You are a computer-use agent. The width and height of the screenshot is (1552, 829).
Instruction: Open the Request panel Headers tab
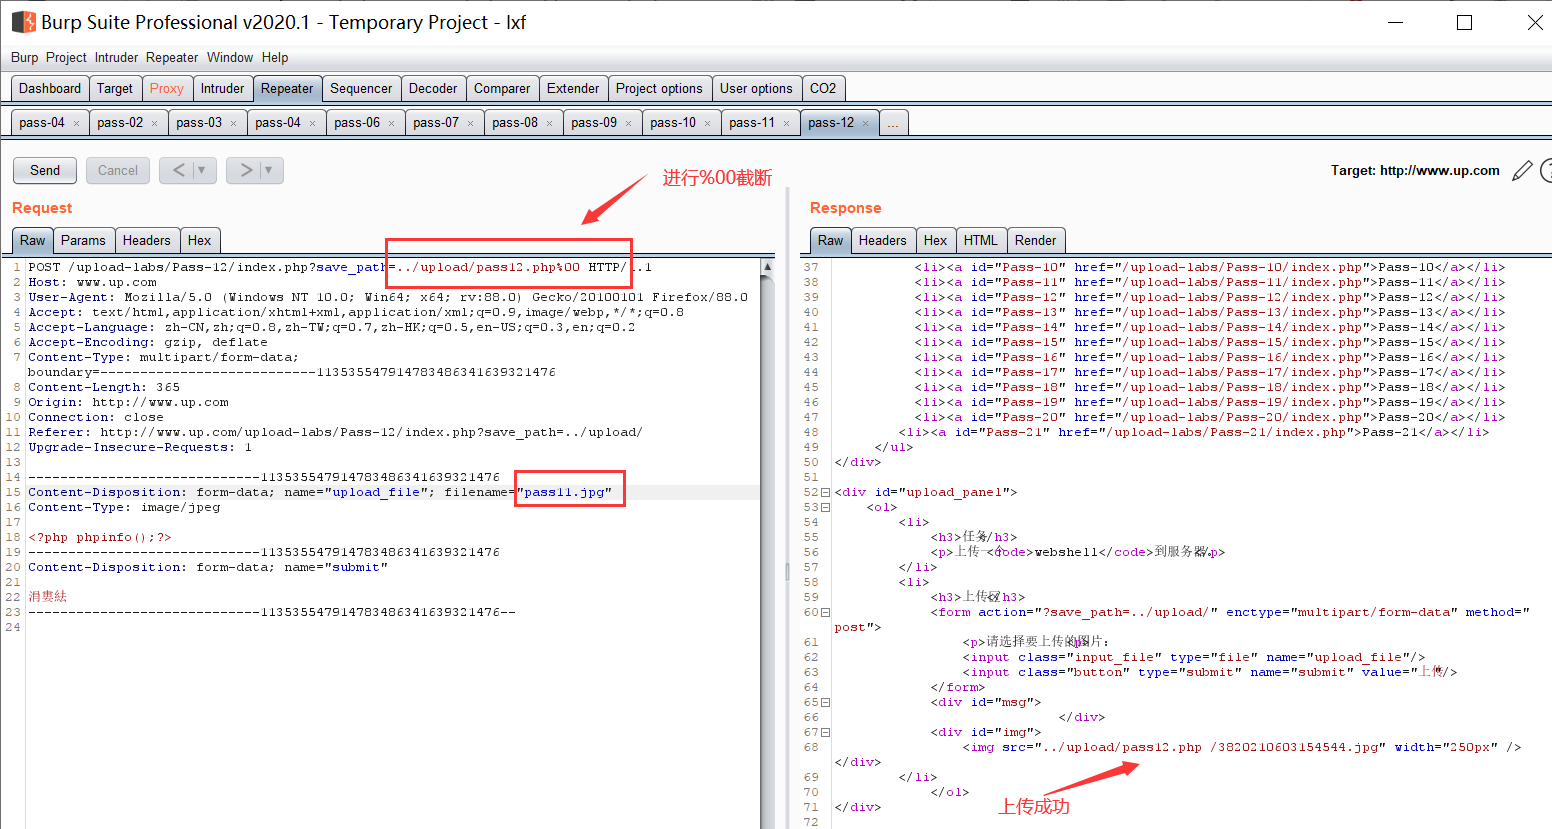(147, 240)
